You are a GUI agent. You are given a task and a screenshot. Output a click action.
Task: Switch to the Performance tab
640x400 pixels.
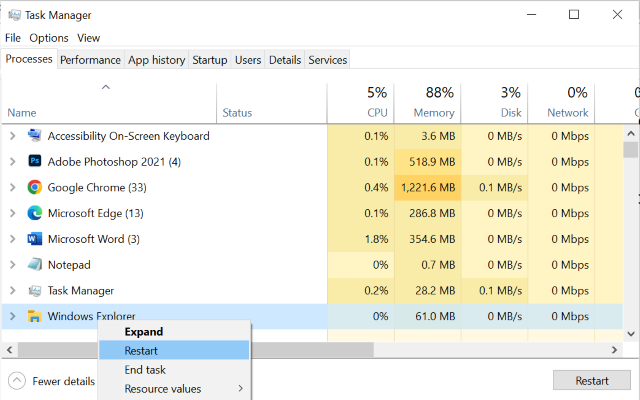90,60
